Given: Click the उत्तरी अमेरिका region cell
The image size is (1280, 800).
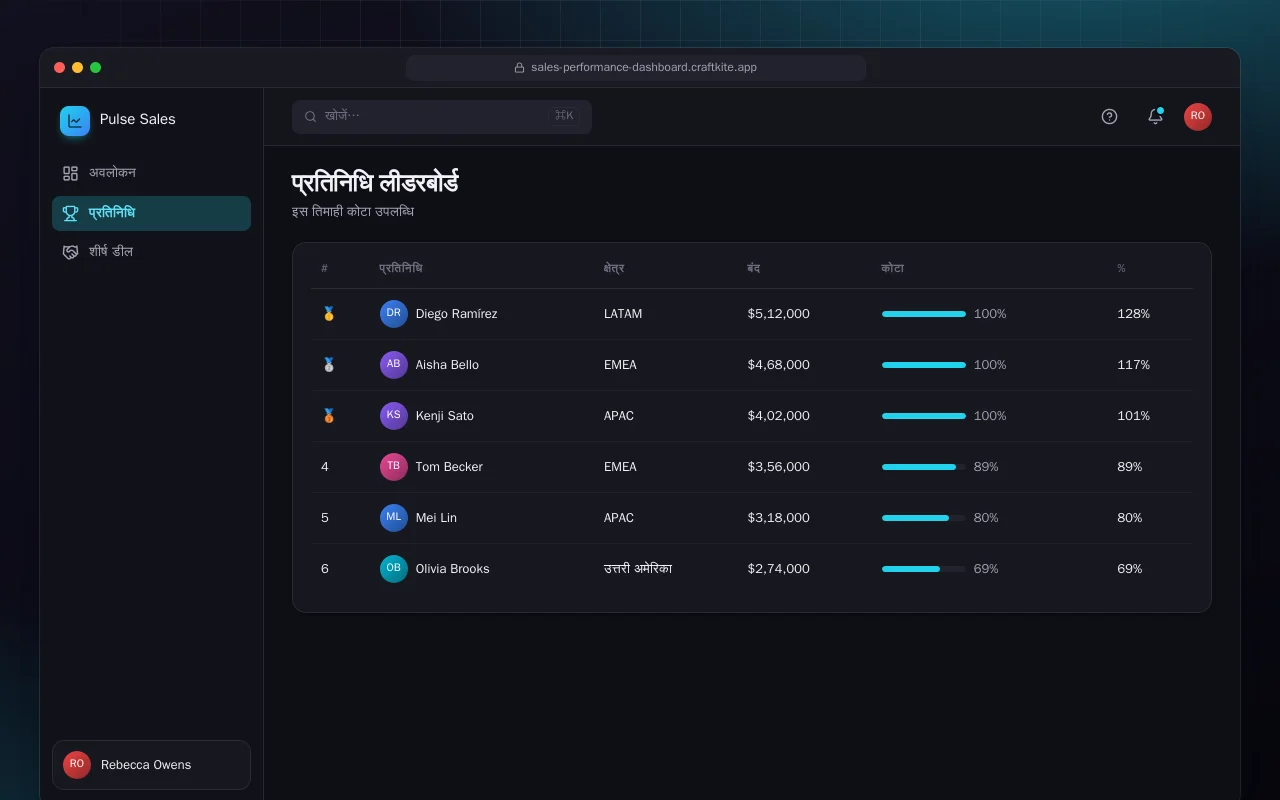Looking at the screenshot, I should coord(638,569).
